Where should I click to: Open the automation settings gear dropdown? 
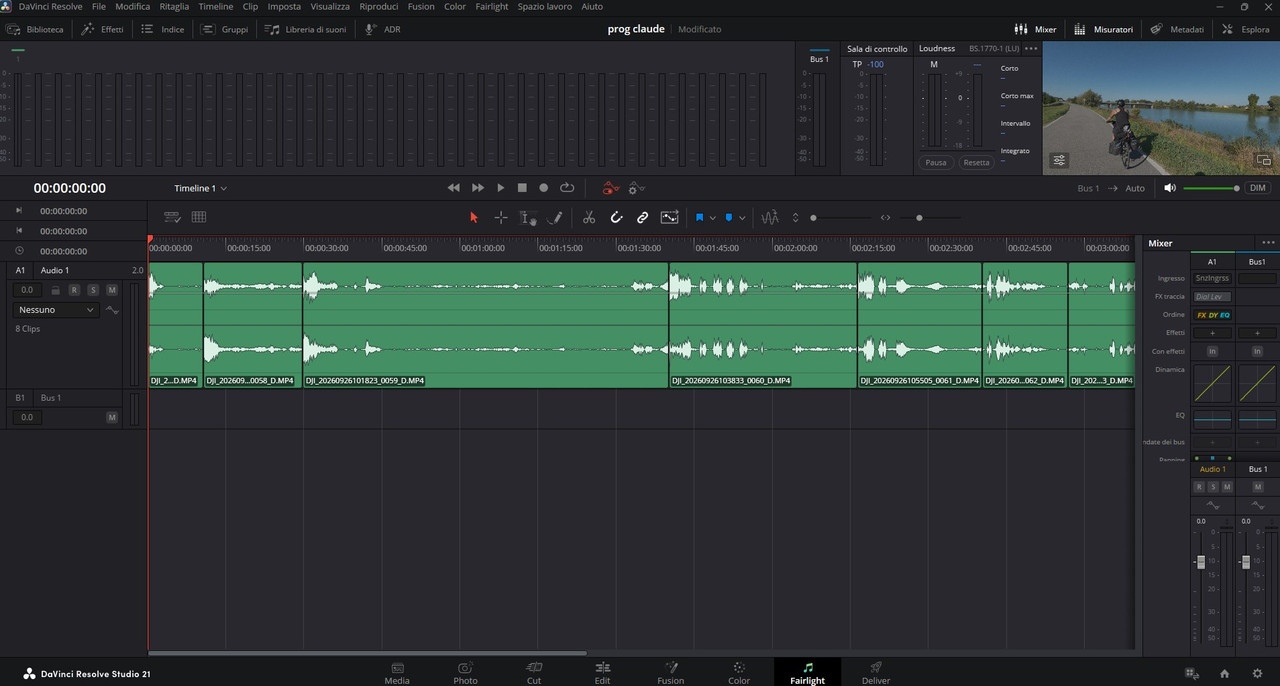[637, 188]
